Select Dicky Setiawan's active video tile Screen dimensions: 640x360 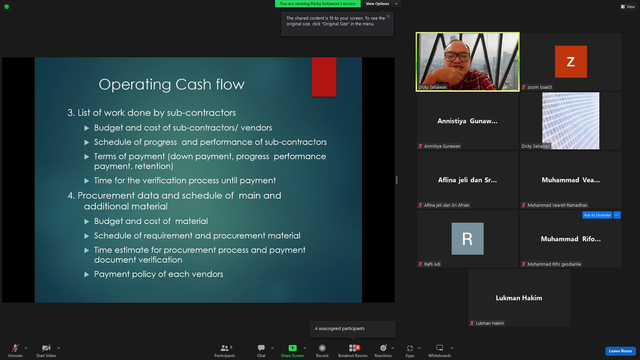468,62
